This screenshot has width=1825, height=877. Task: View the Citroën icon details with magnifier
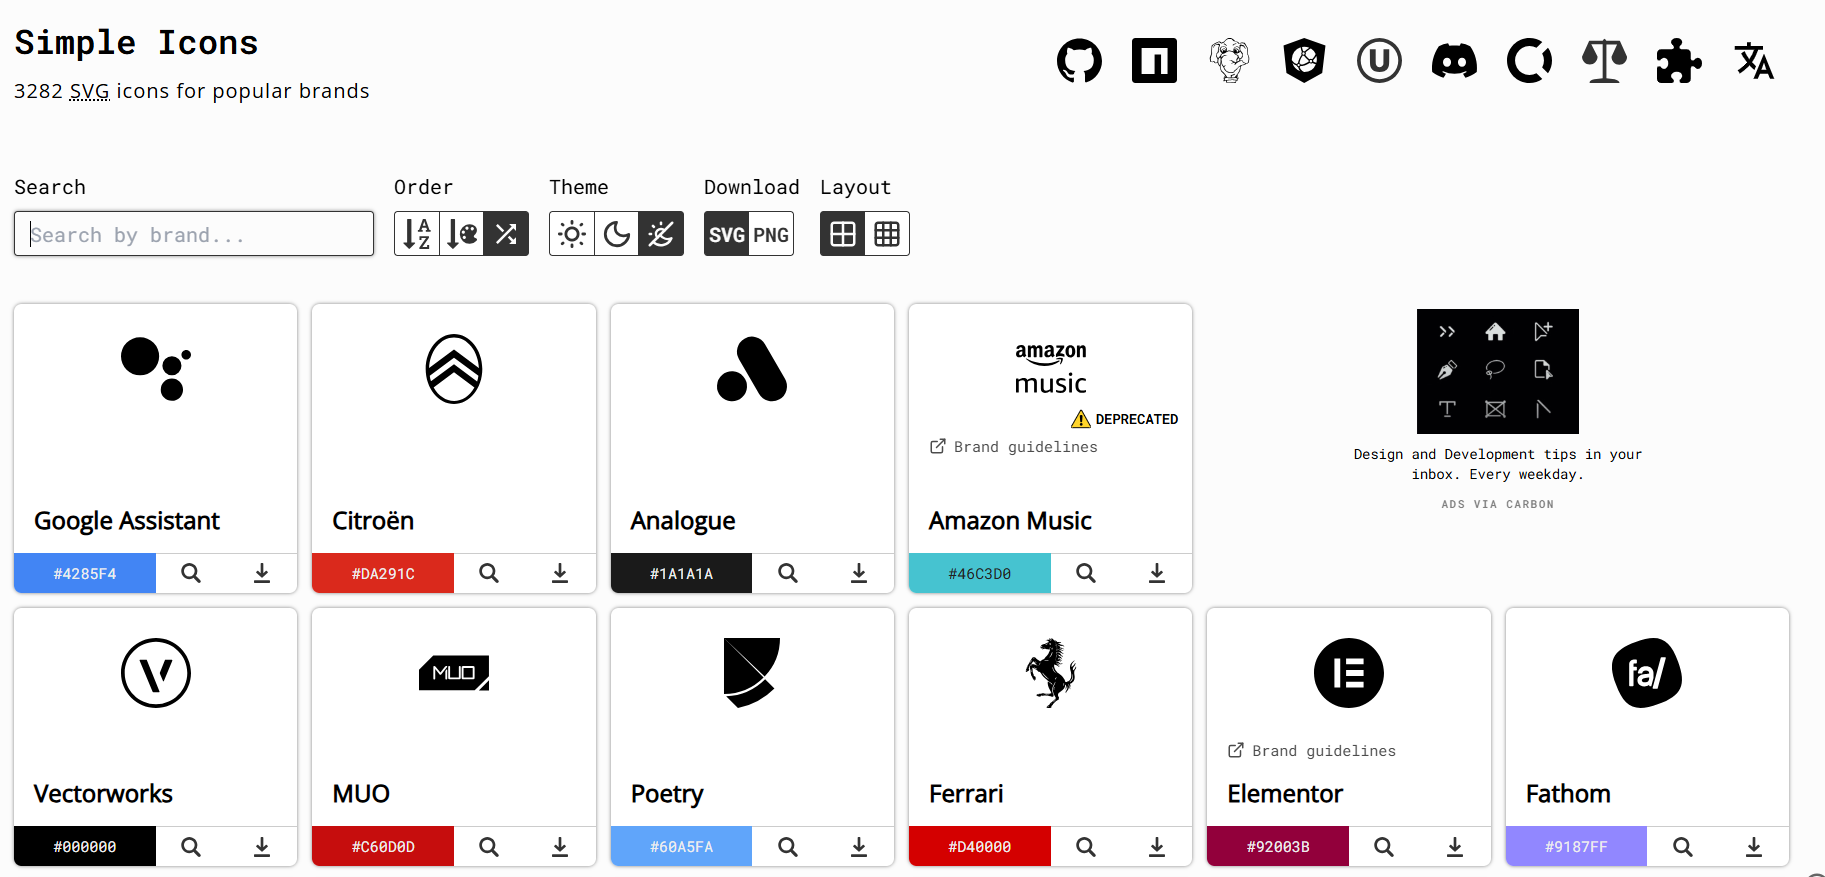click(x=489, y=573)
